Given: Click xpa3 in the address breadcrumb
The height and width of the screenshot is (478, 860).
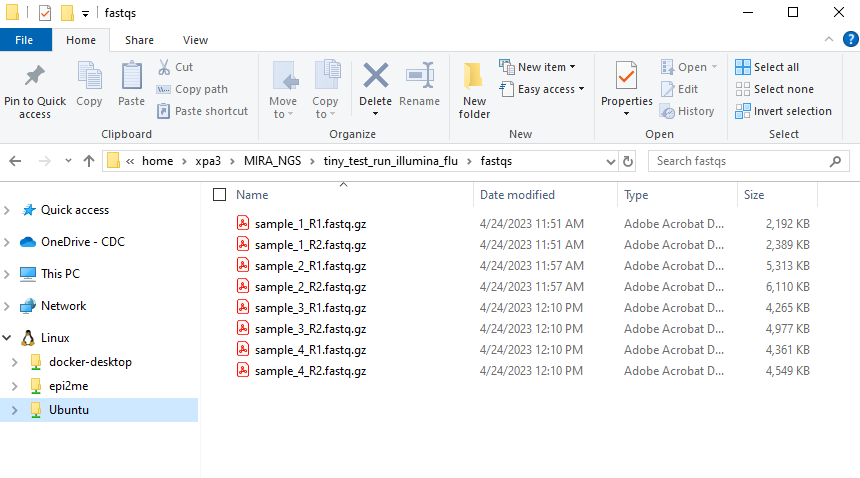Looking at the screenshot, I should tap(208, 161).
